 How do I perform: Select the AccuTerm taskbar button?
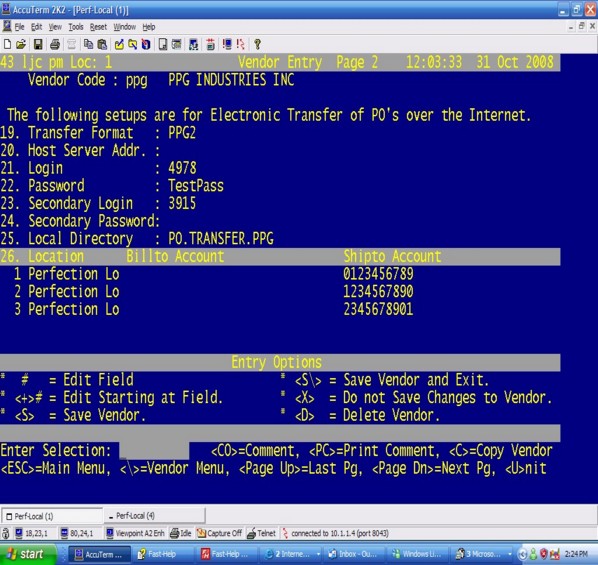pyautogui.click(x=99, y=554)
